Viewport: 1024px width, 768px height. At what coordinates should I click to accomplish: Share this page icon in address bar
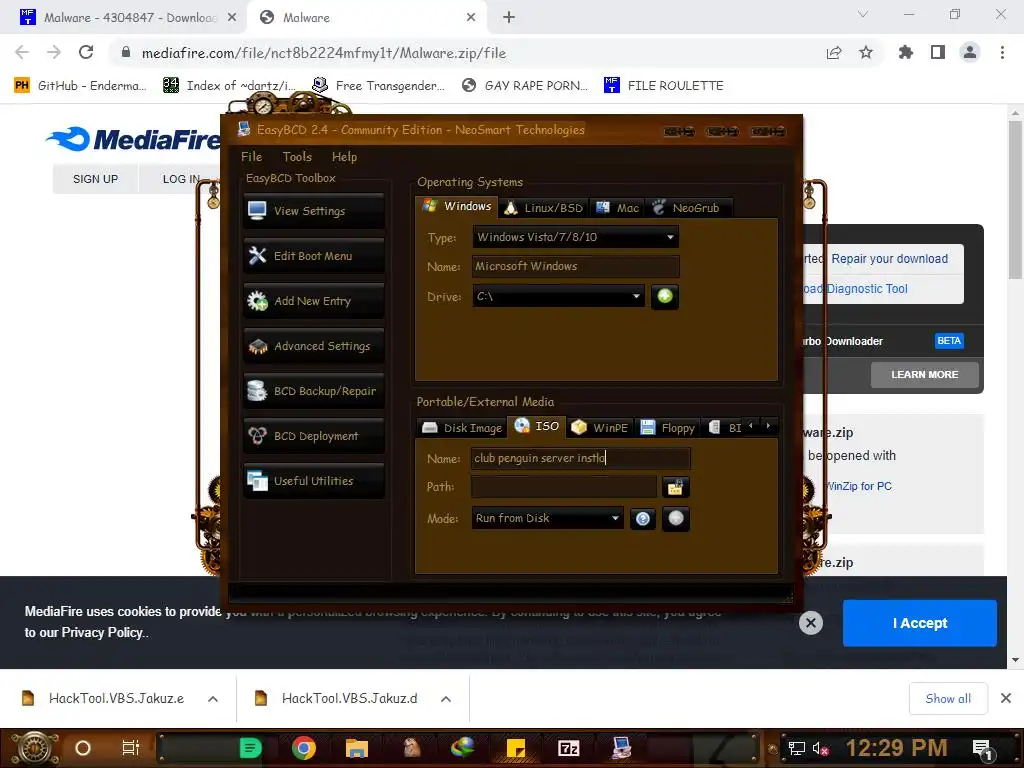[834, 52]
